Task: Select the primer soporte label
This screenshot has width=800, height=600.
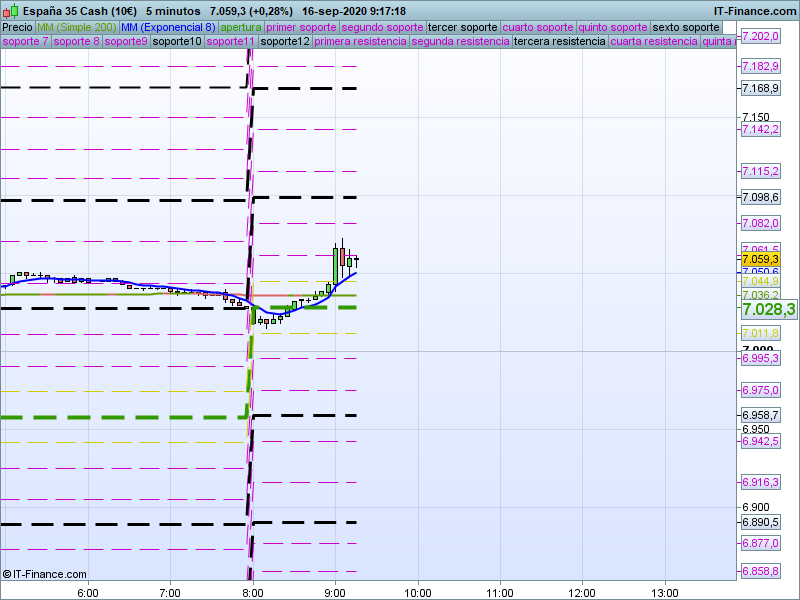Action: pos(301,27)
